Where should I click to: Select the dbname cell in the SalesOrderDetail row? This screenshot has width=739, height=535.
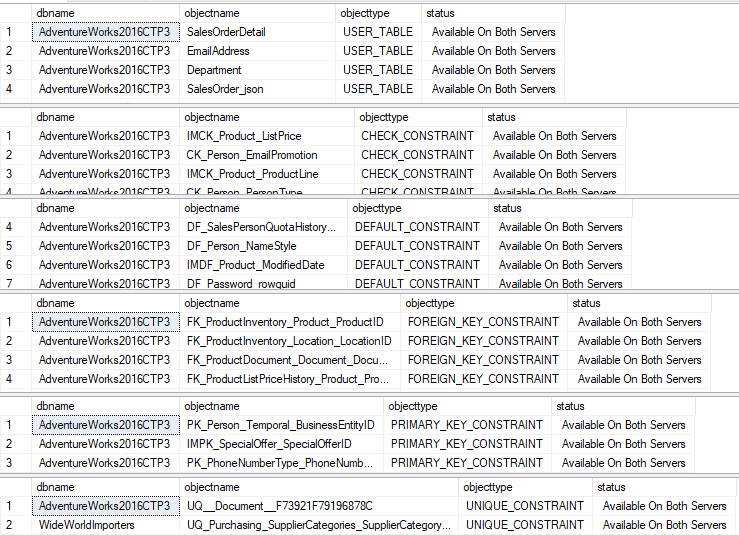coord(106,32)
